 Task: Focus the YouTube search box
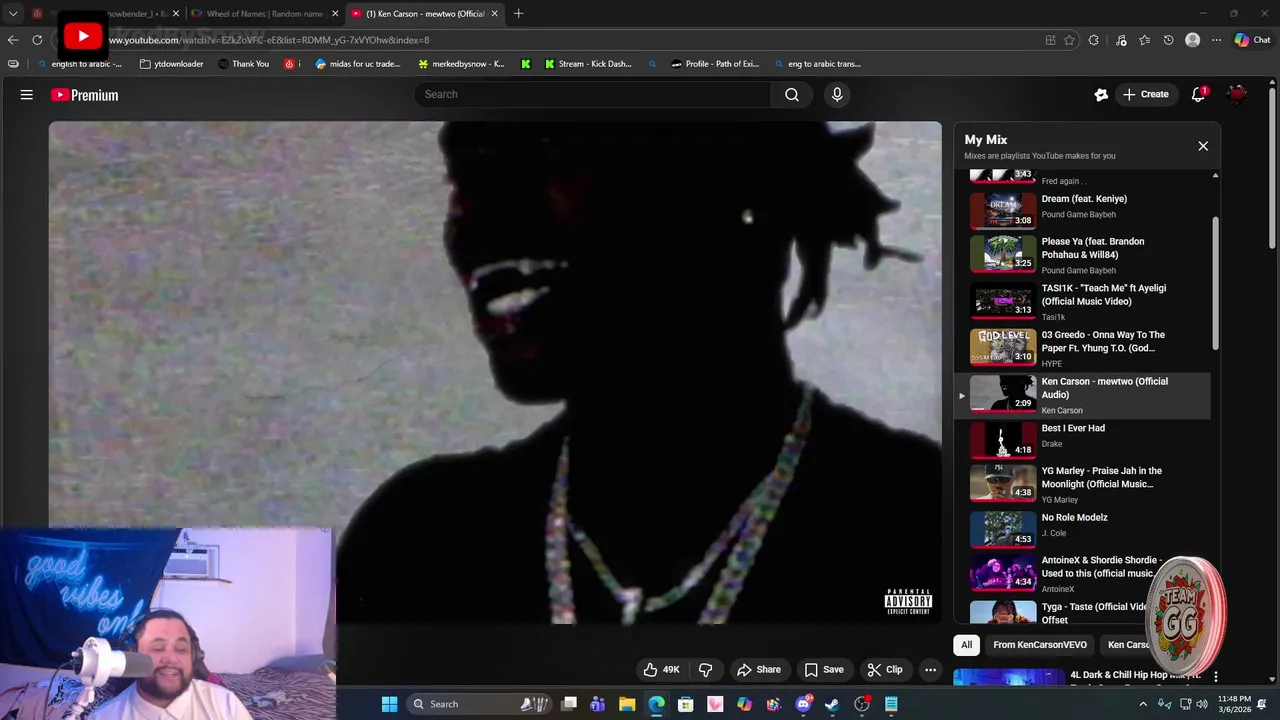coord(593,94)
